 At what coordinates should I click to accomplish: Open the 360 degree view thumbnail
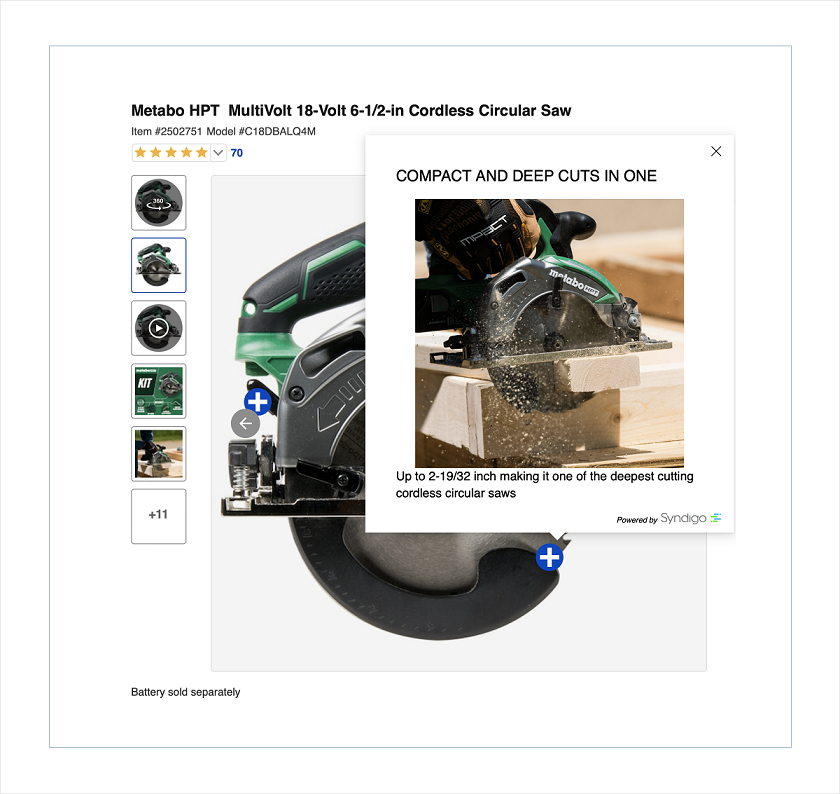click(x=159, y=203)
